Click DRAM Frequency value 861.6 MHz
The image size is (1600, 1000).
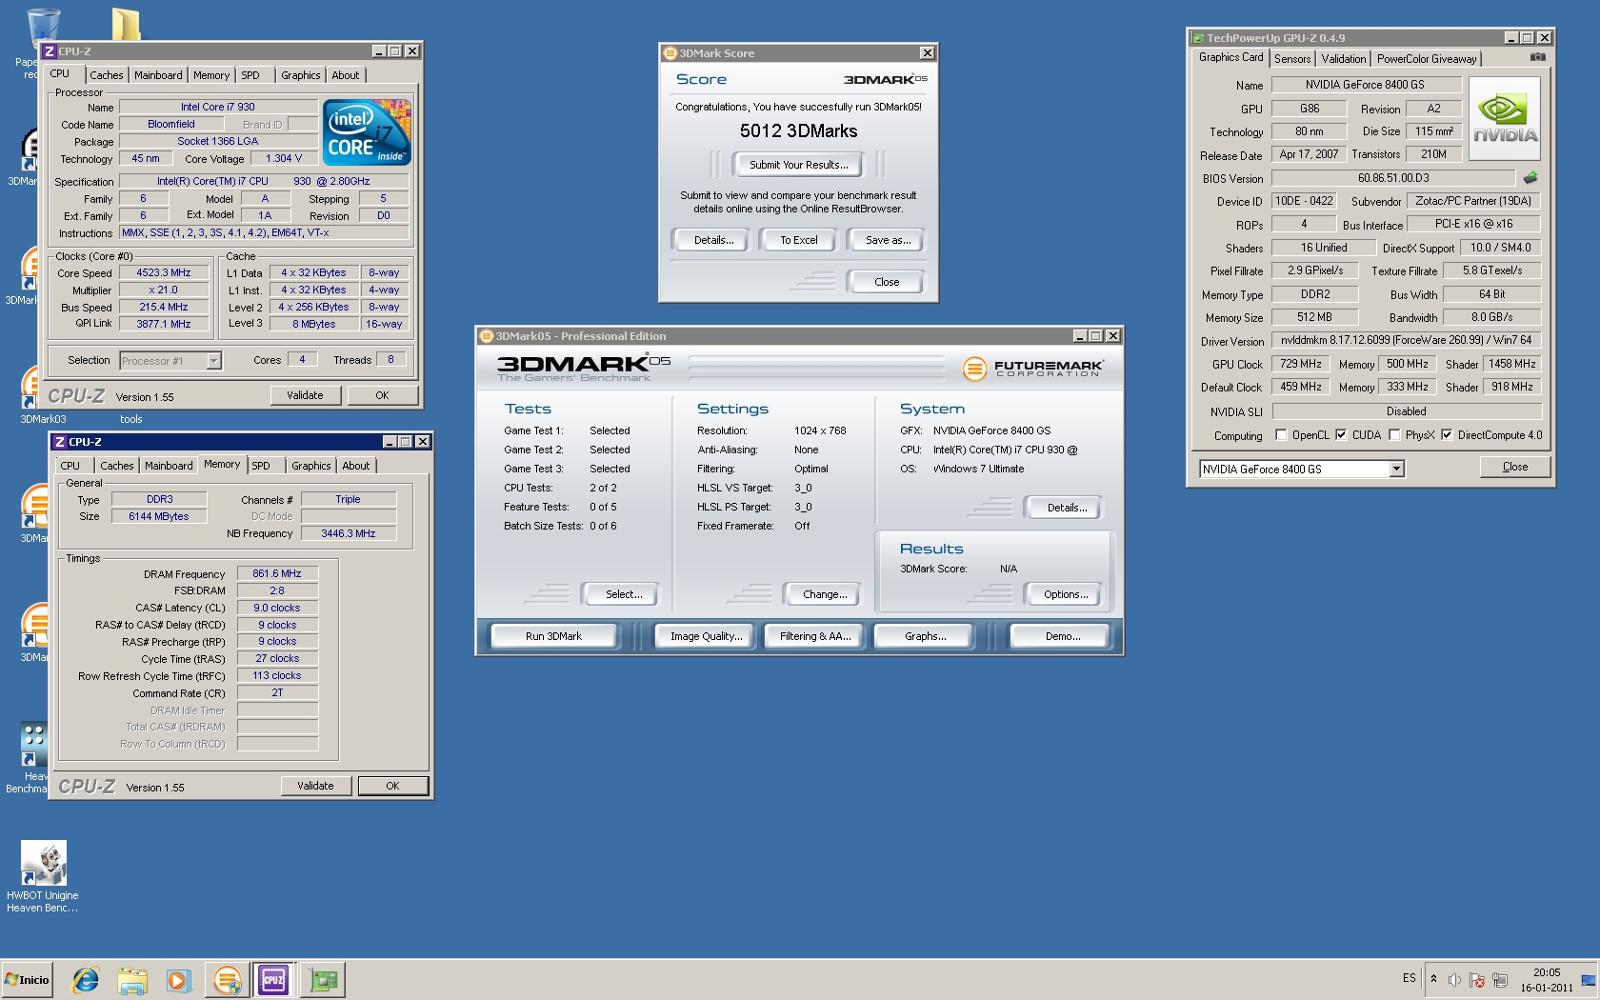(277, 574)
